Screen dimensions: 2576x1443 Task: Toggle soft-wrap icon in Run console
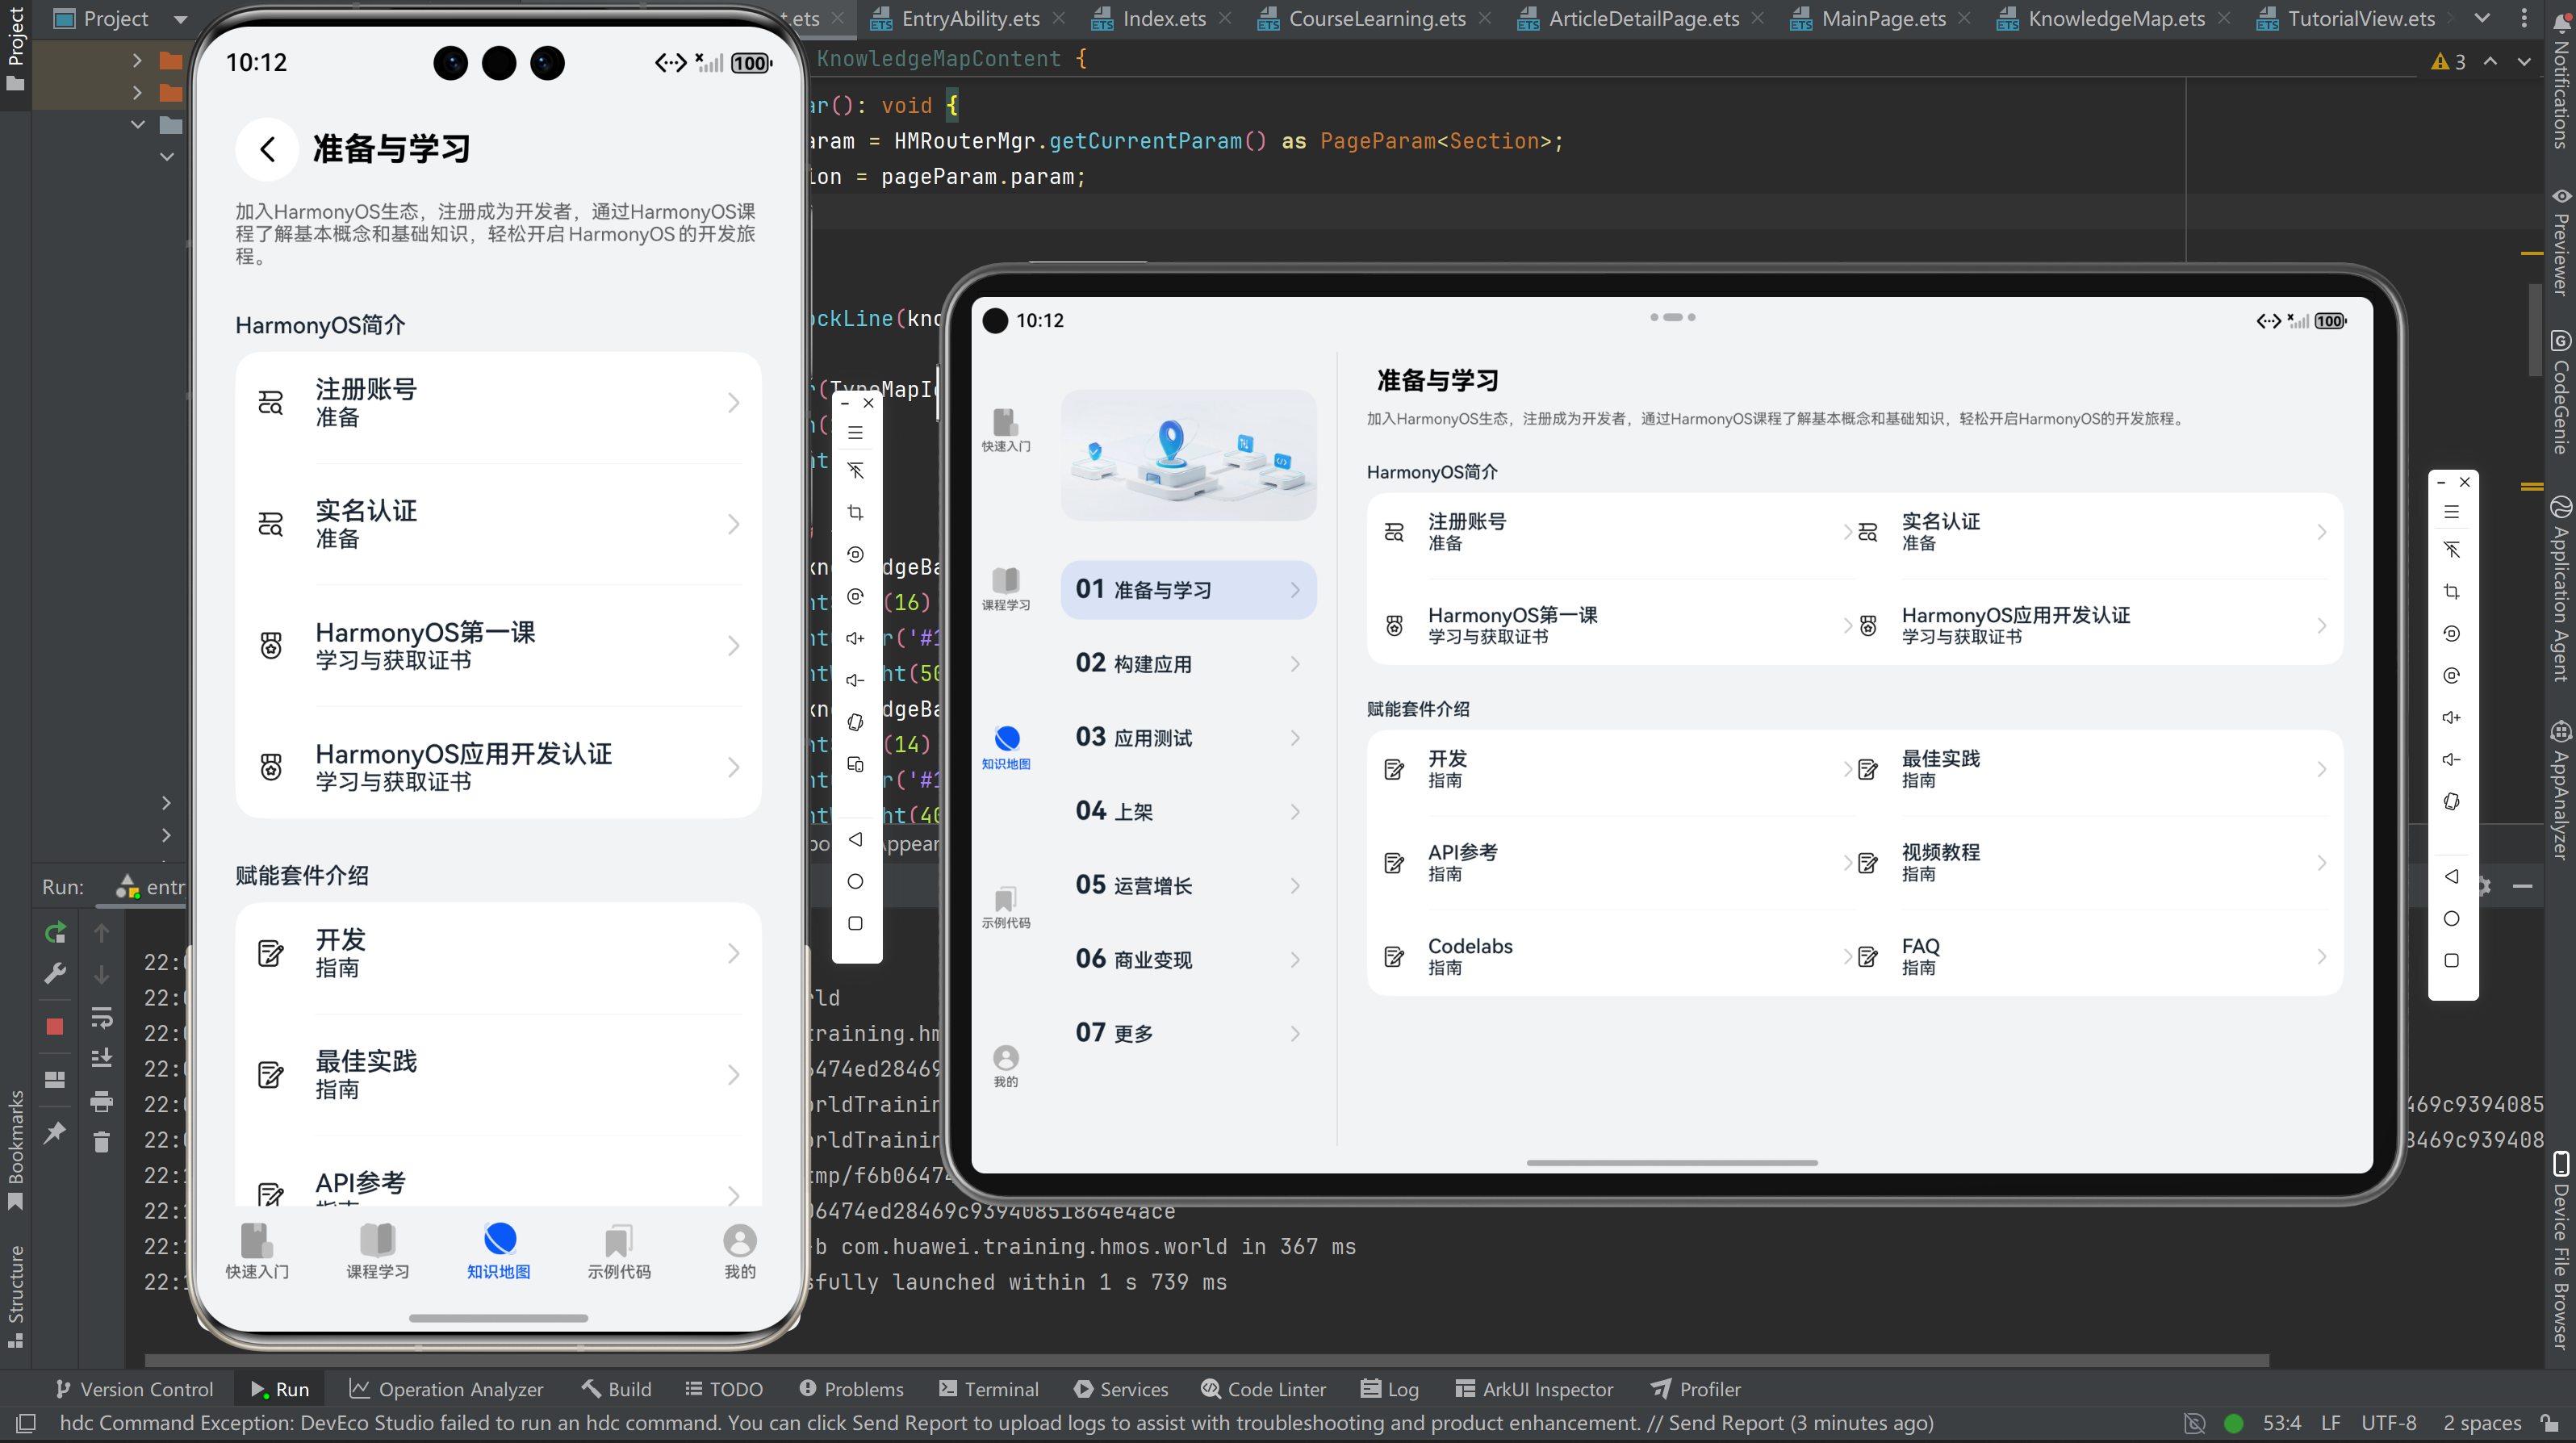pos(101,1018)
